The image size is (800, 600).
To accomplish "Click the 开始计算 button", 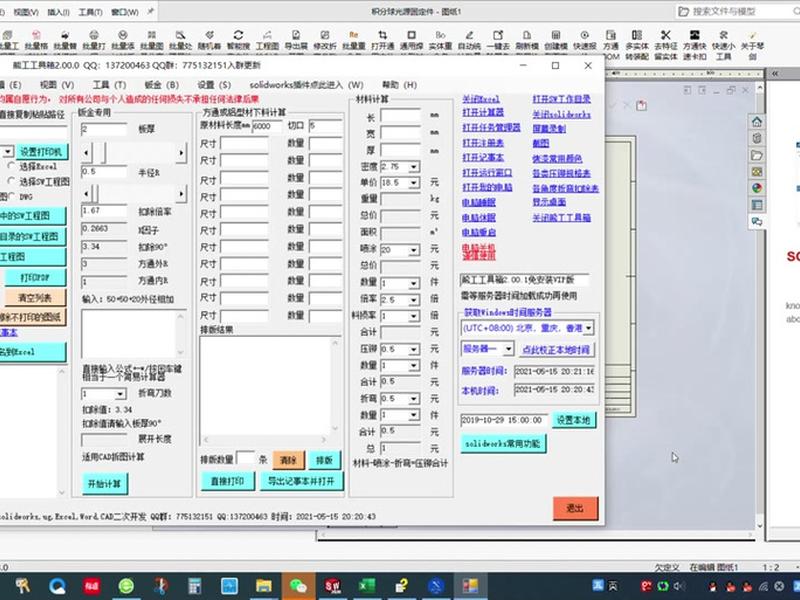I will click(x=105, y=483).
